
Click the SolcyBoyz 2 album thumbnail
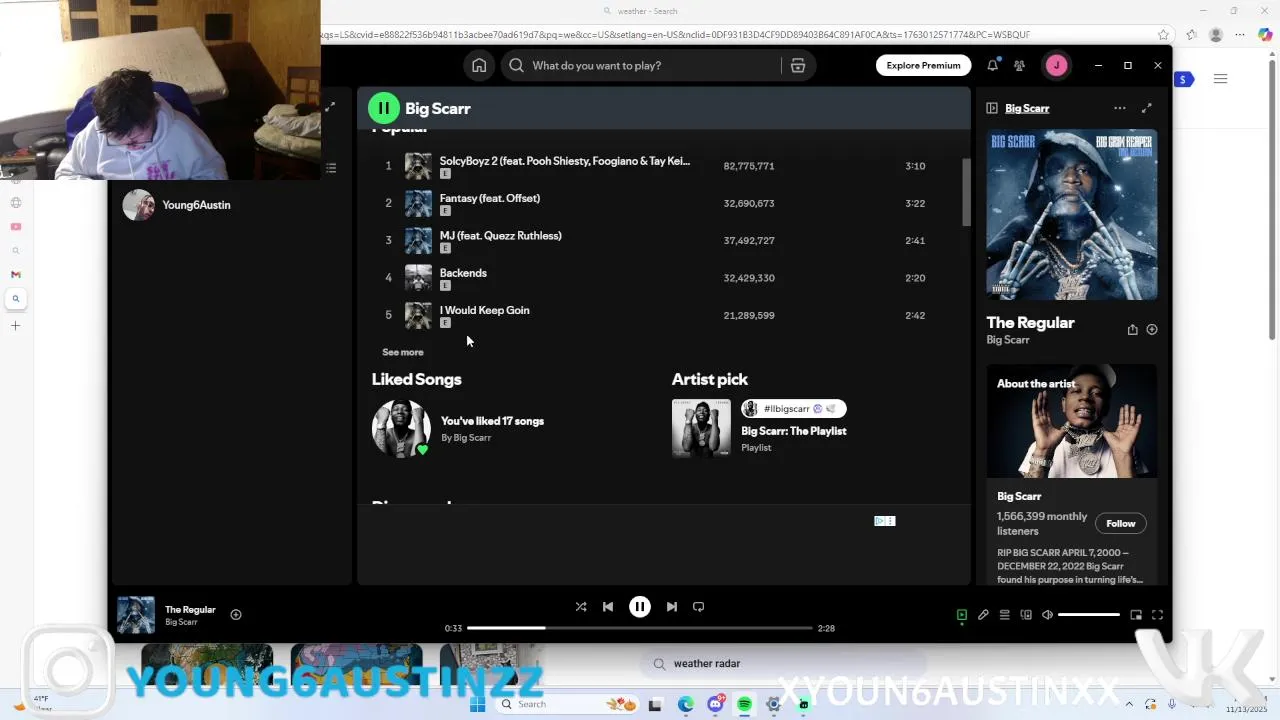[418, 166]
